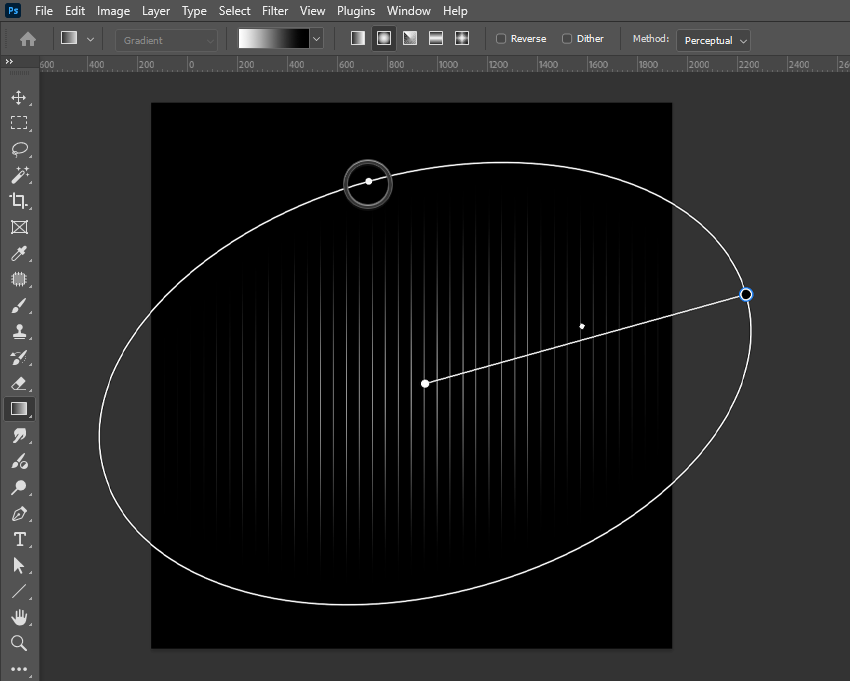Open the Filter menu
The height and width of the screenshot is (681, 850).
[275, 11]
